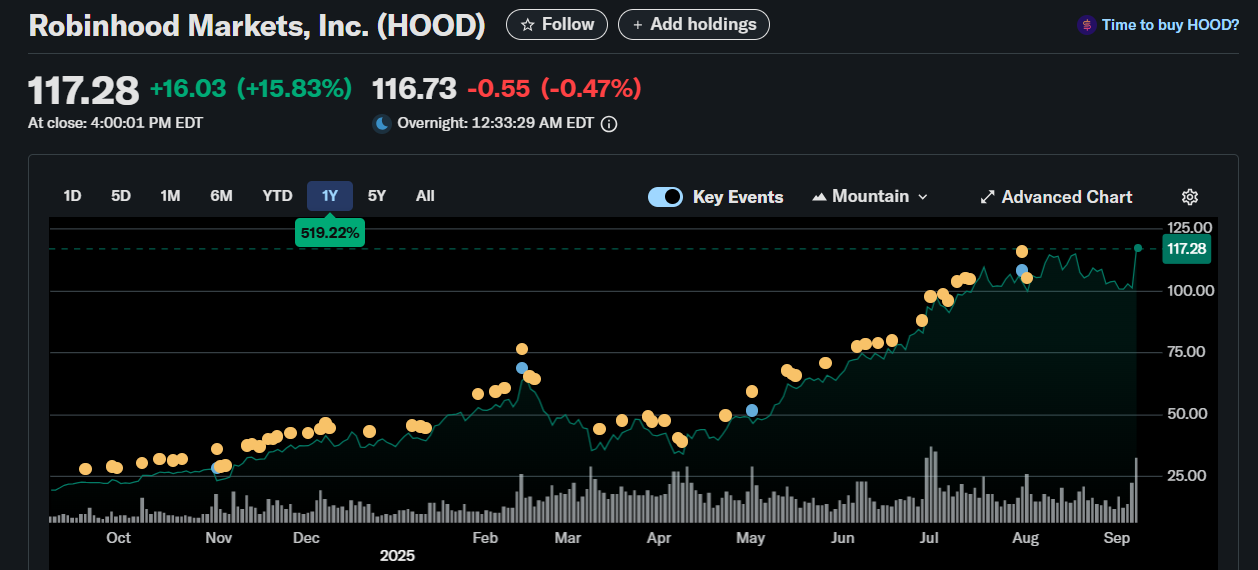Click the 16.03 (+15.83%) daily change text
1258x570 pixels.
251,88
